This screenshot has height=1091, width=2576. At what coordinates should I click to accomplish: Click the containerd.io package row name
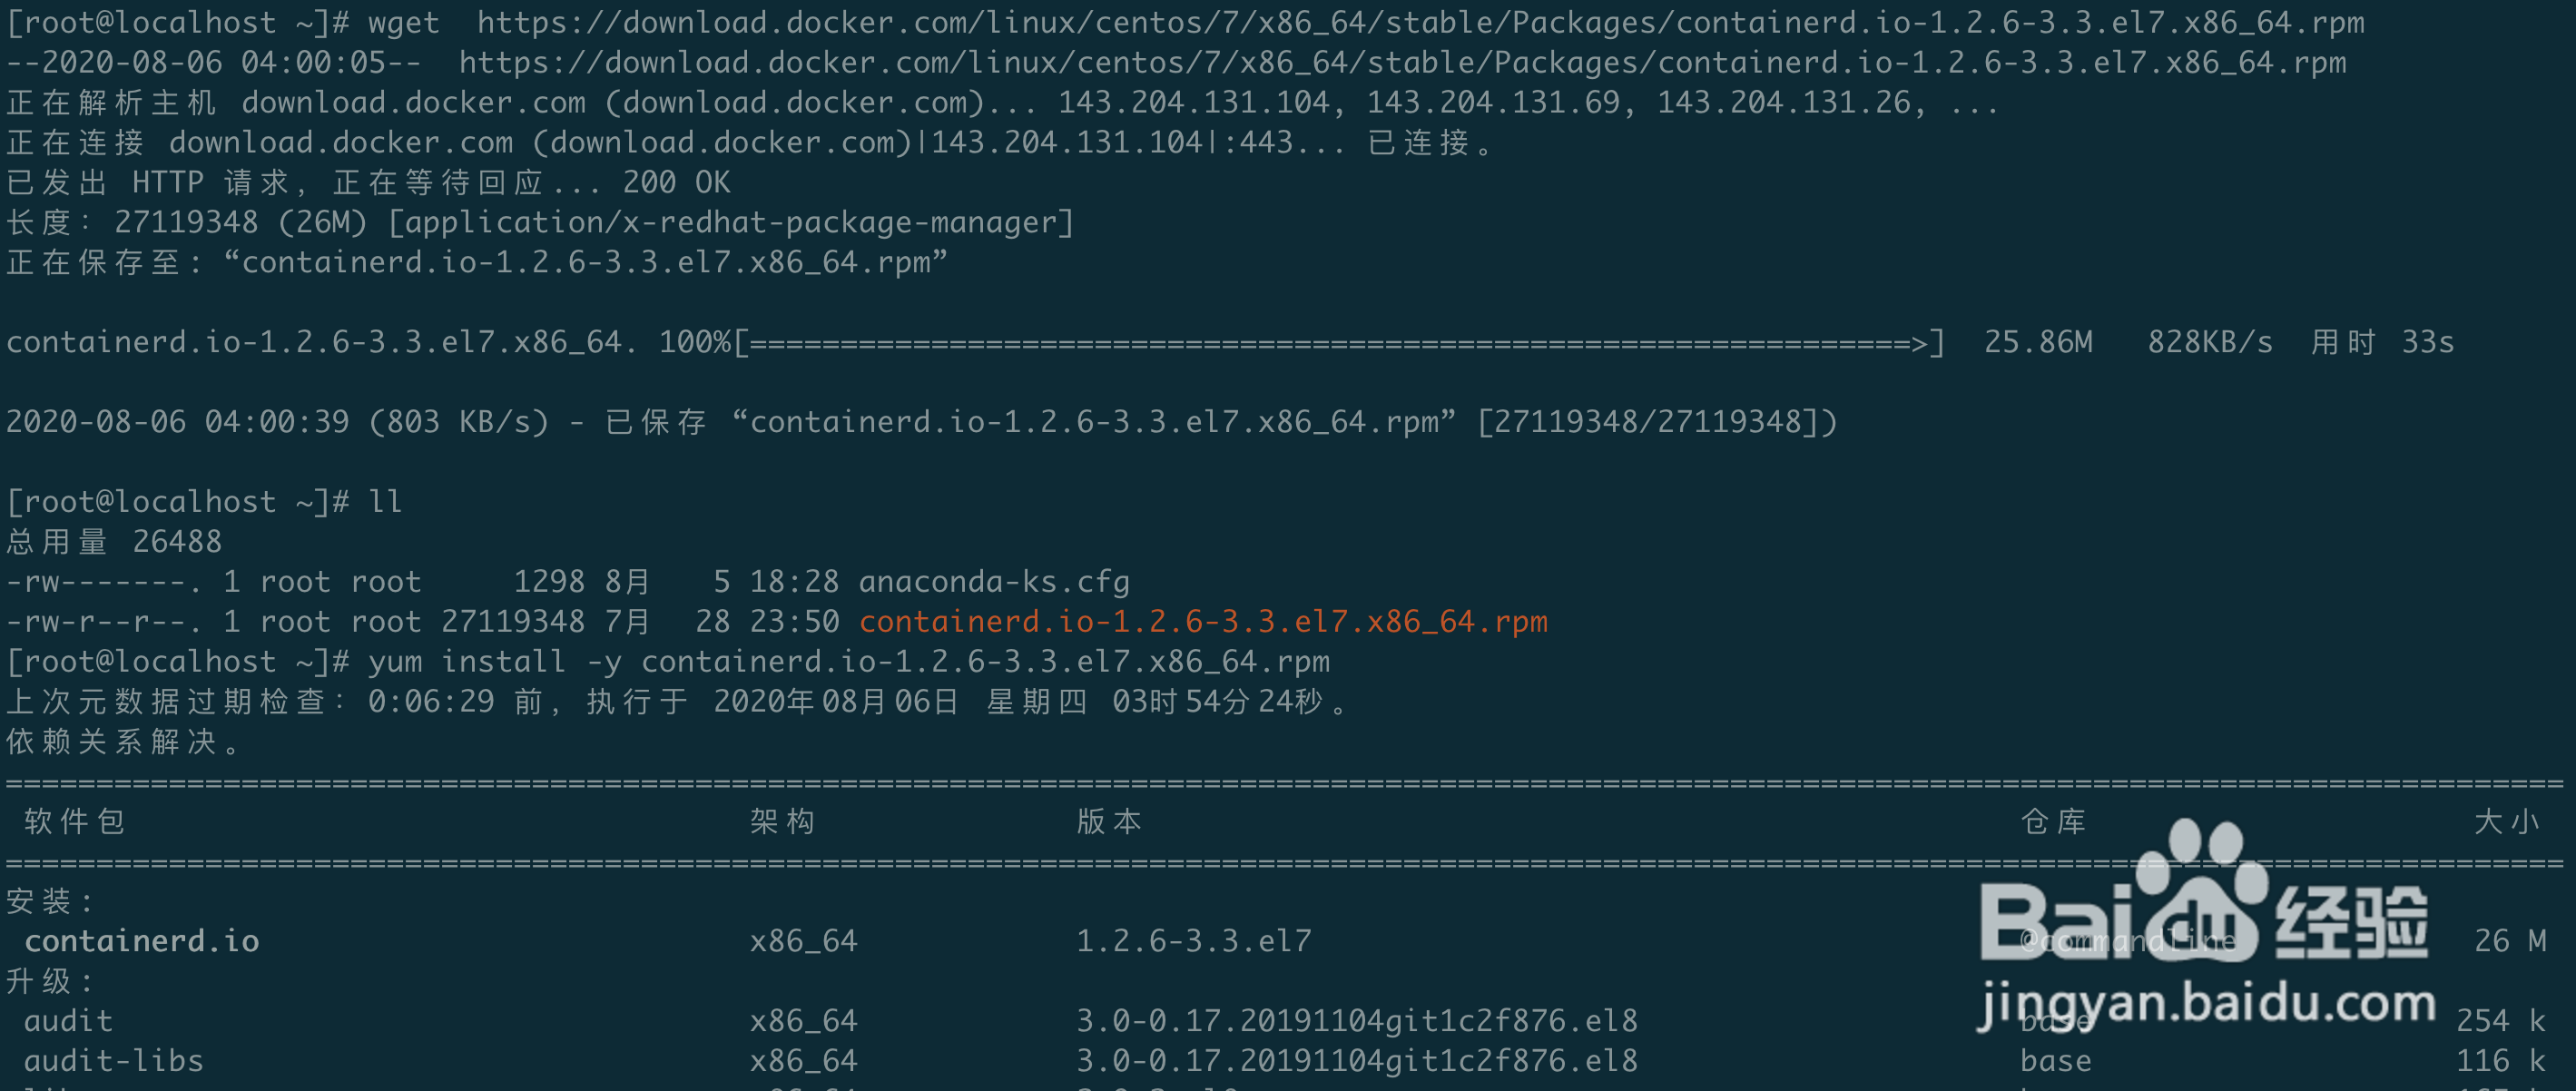tap(142, 940)
